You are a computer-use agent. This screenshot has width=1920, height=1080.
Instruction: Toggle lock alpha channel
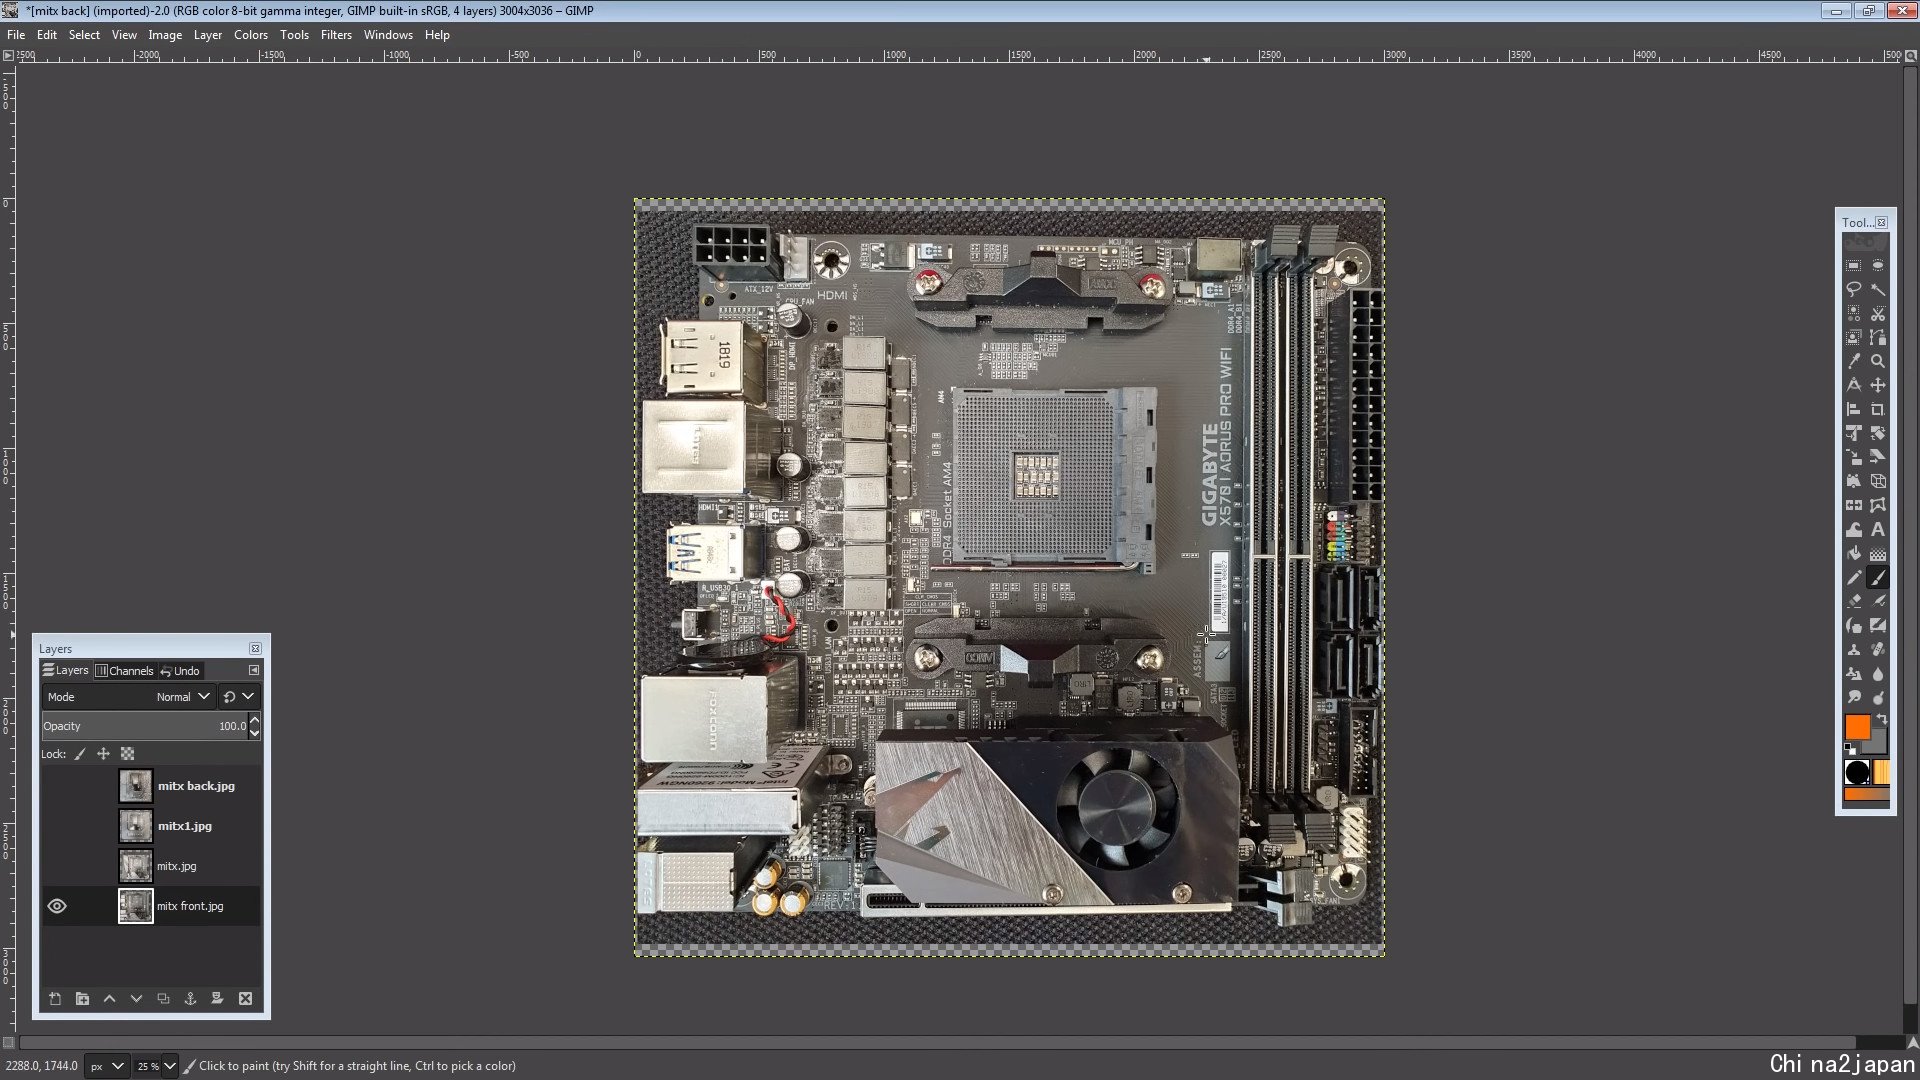tap(127, 754)
